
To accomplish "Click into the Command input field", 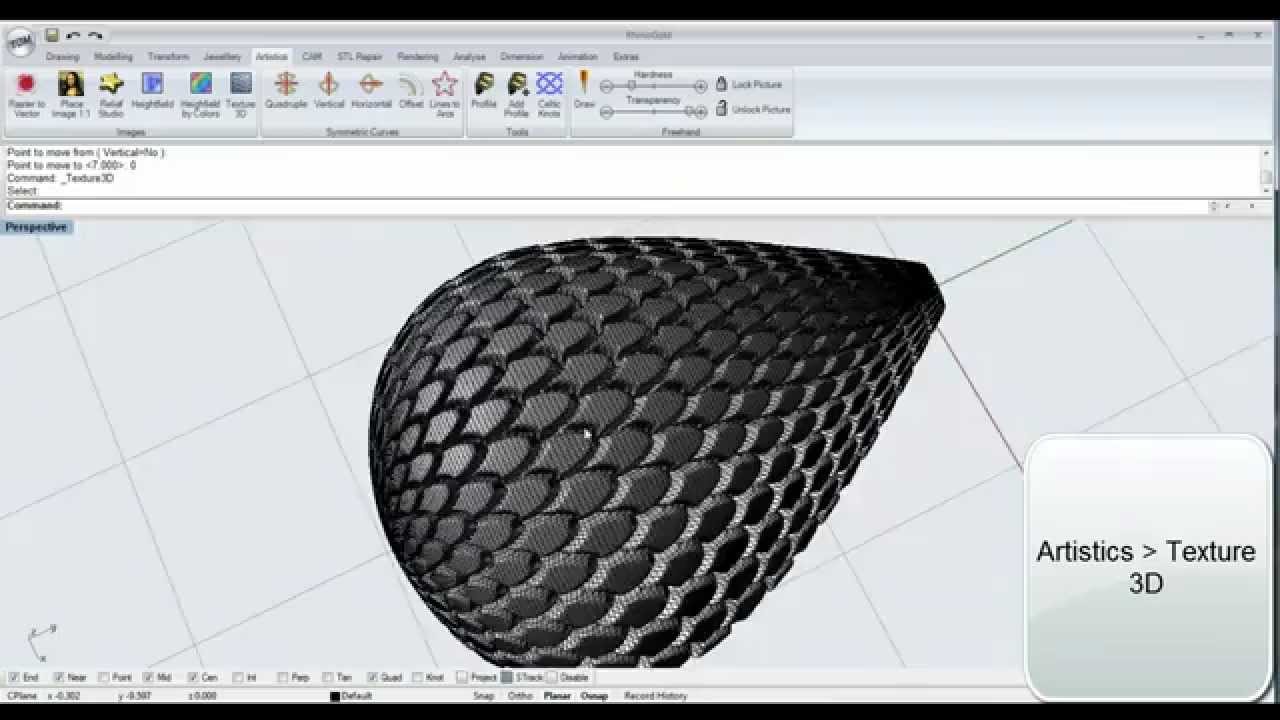I will [x=634, y=206].
